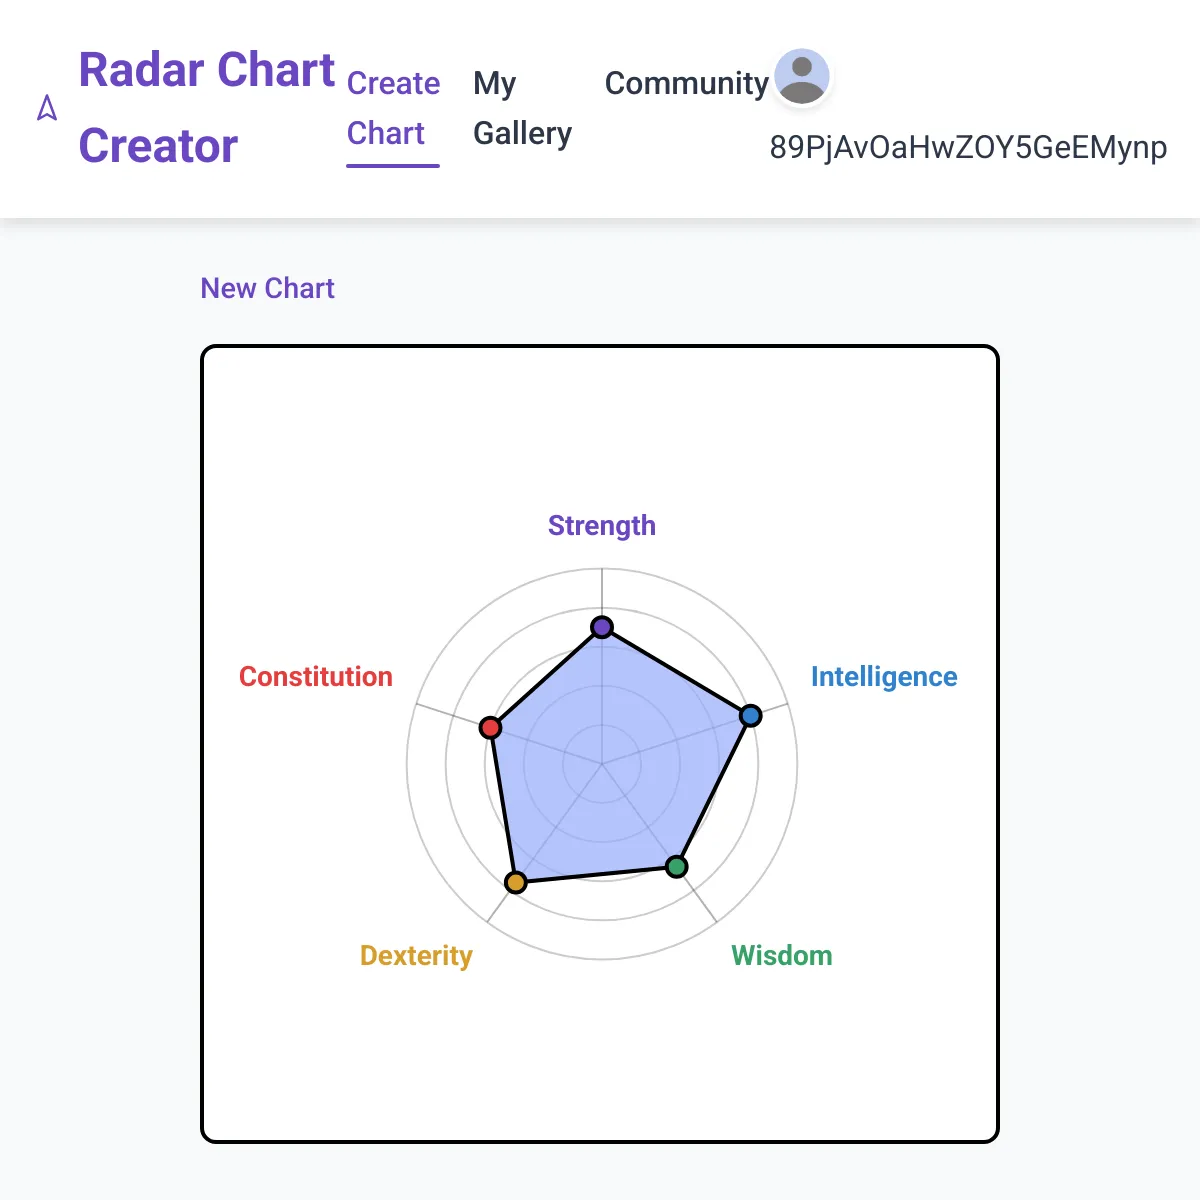Open the user avatar profile icon
This screenshot has height=1200, width=1200.
802,77
